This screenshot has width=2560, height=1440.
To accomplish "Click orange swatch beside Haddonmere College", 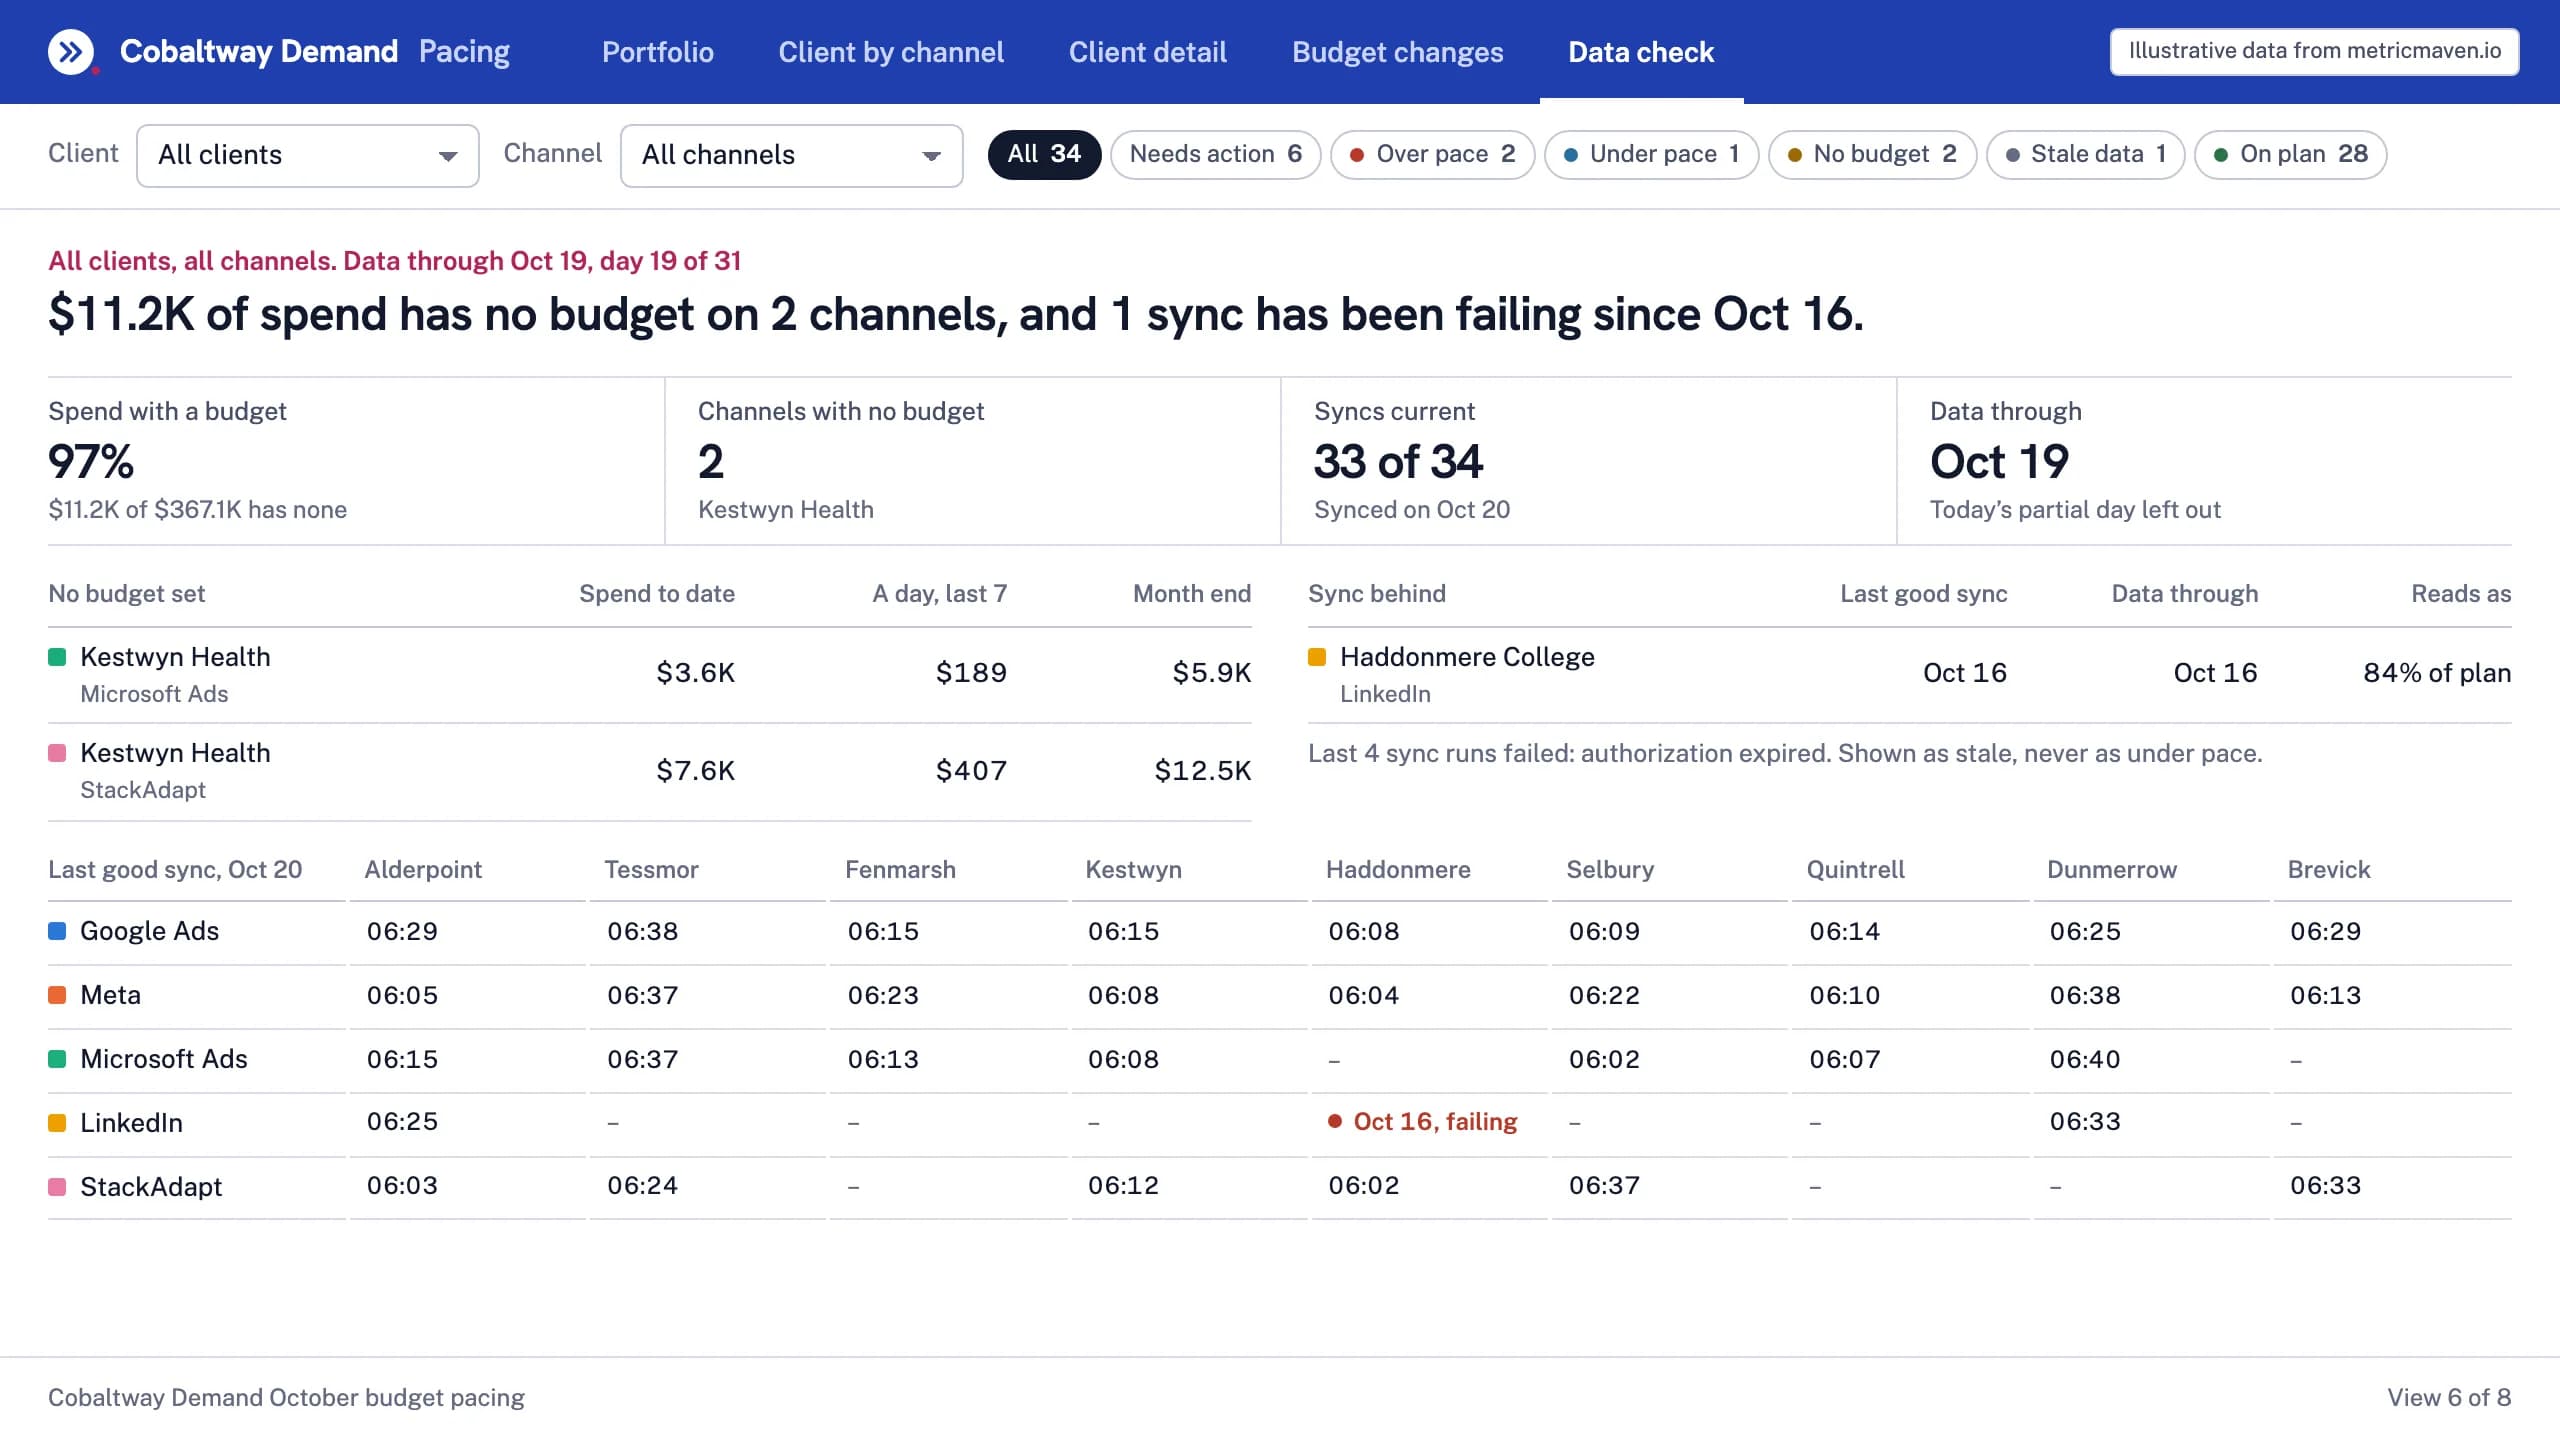I will [x=1317, y=657].
